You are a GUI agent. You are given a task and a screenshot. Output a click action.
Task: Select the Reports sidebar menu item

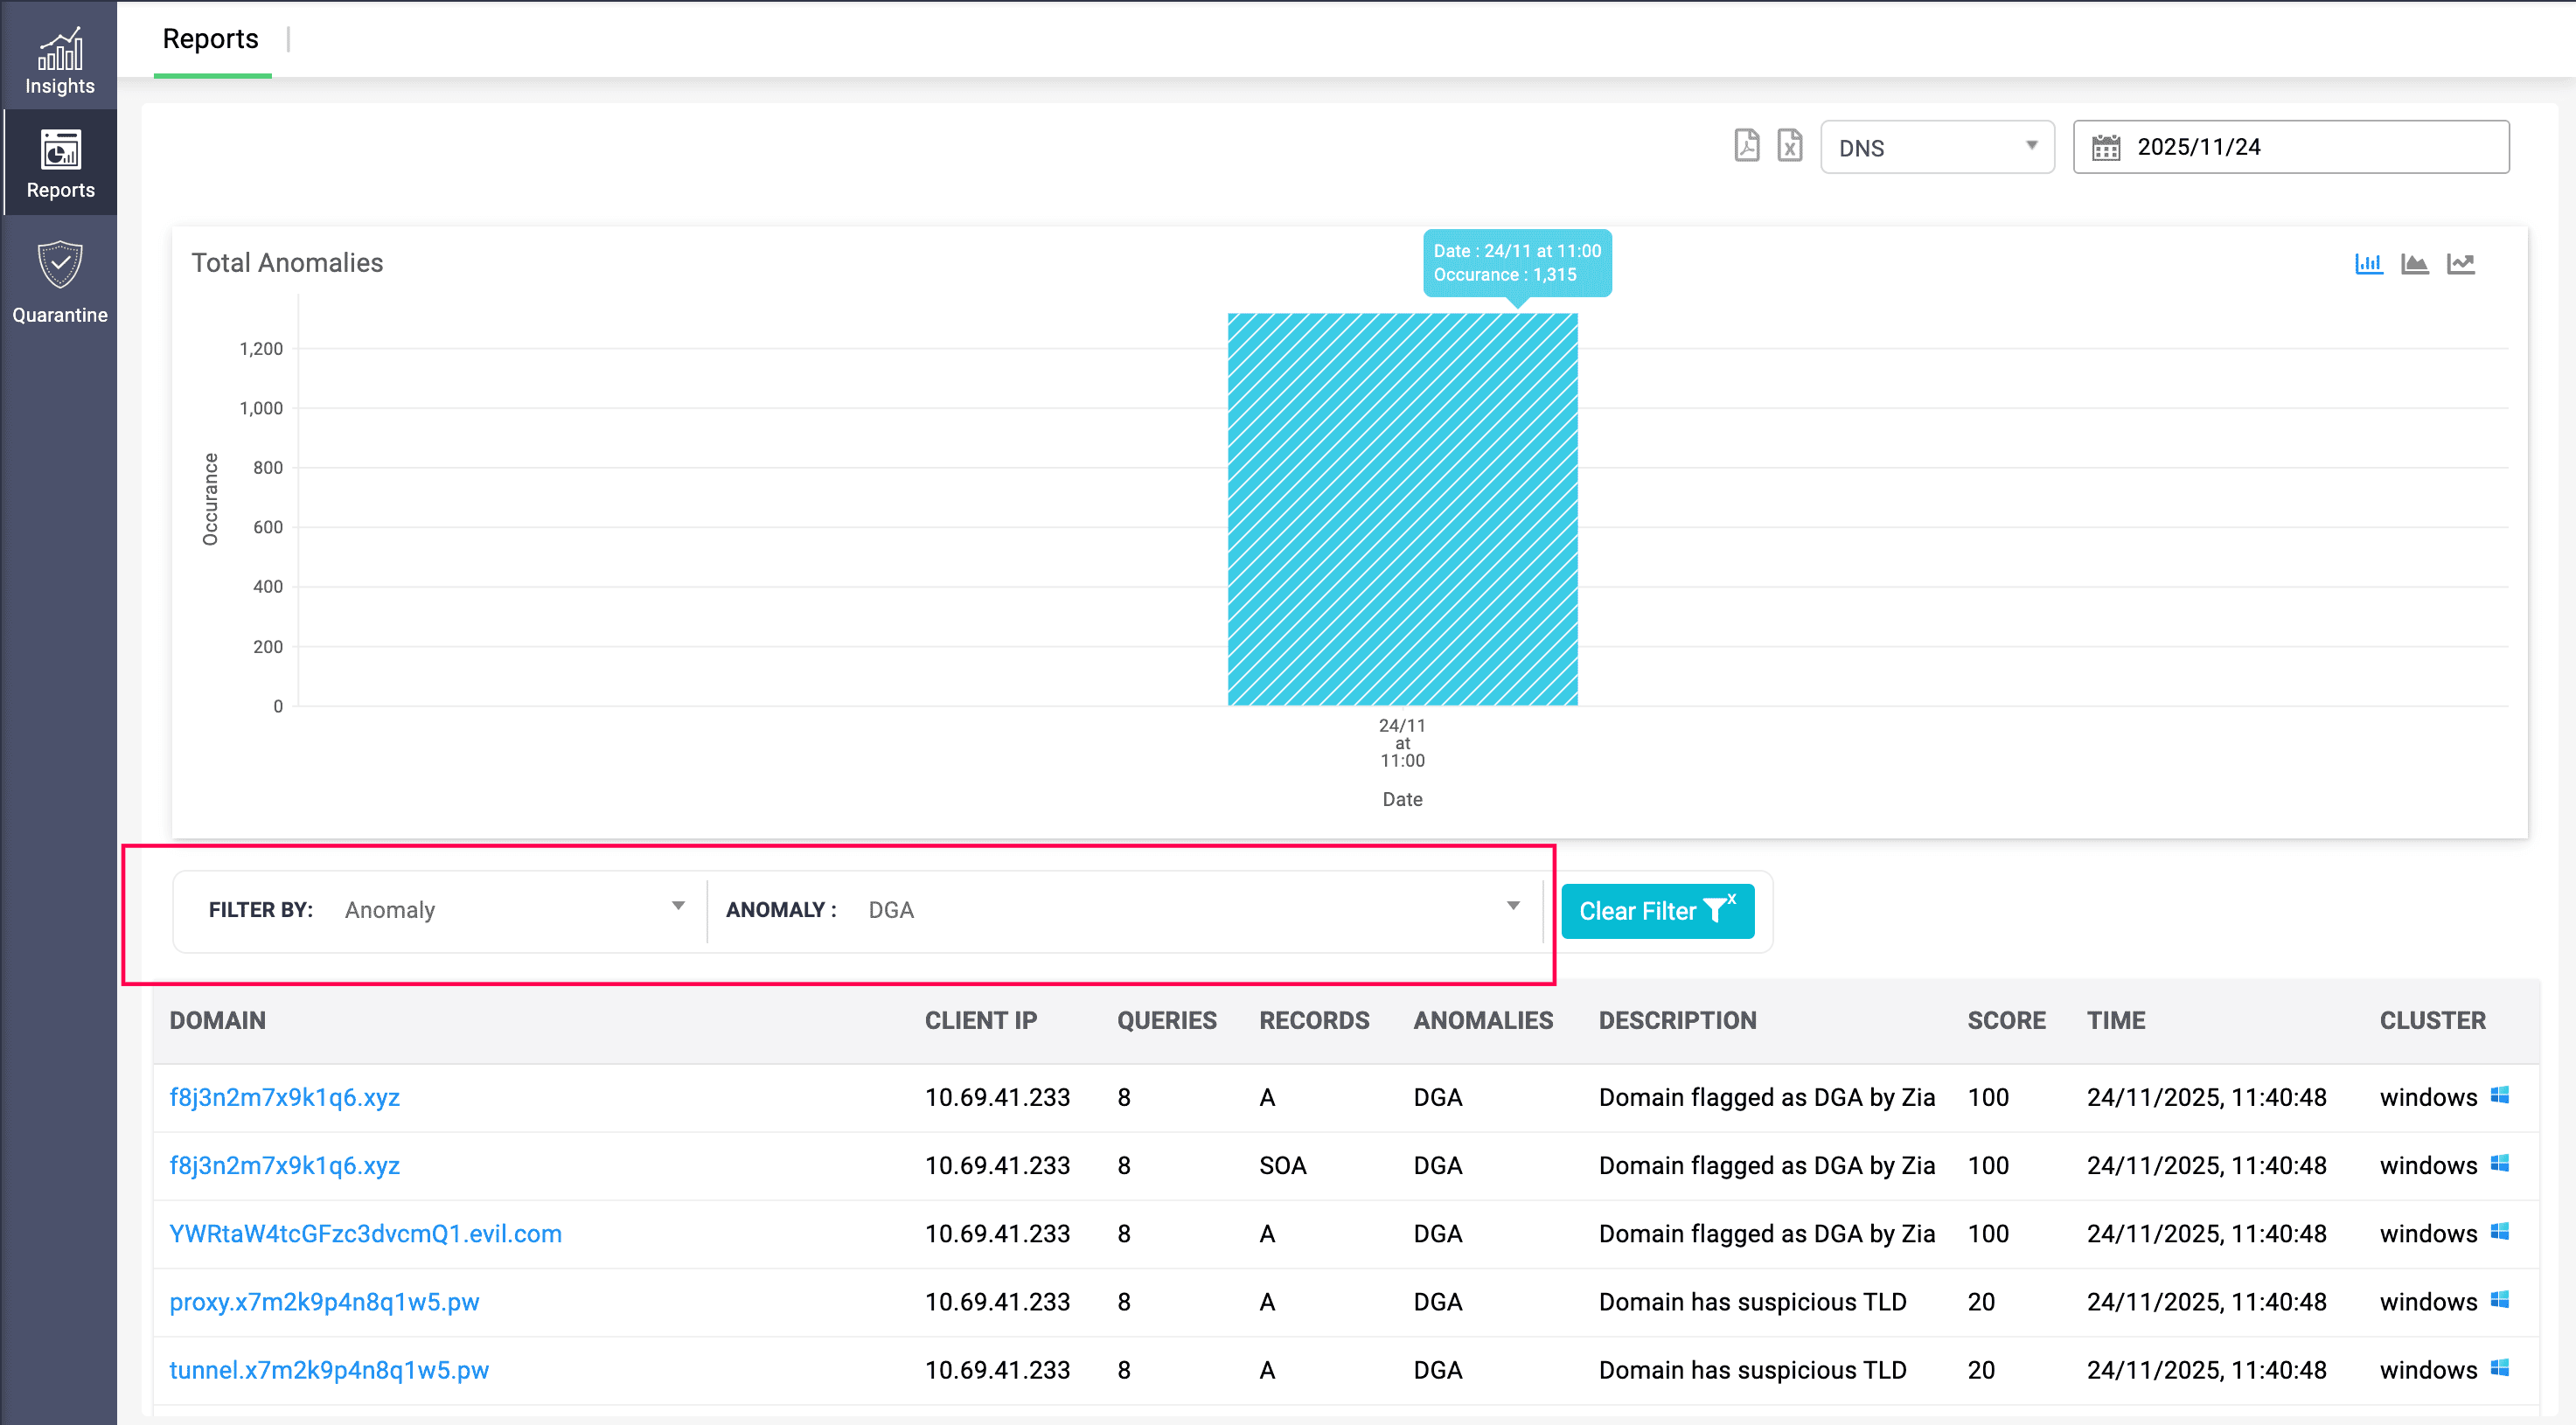[x=59, y=161]
